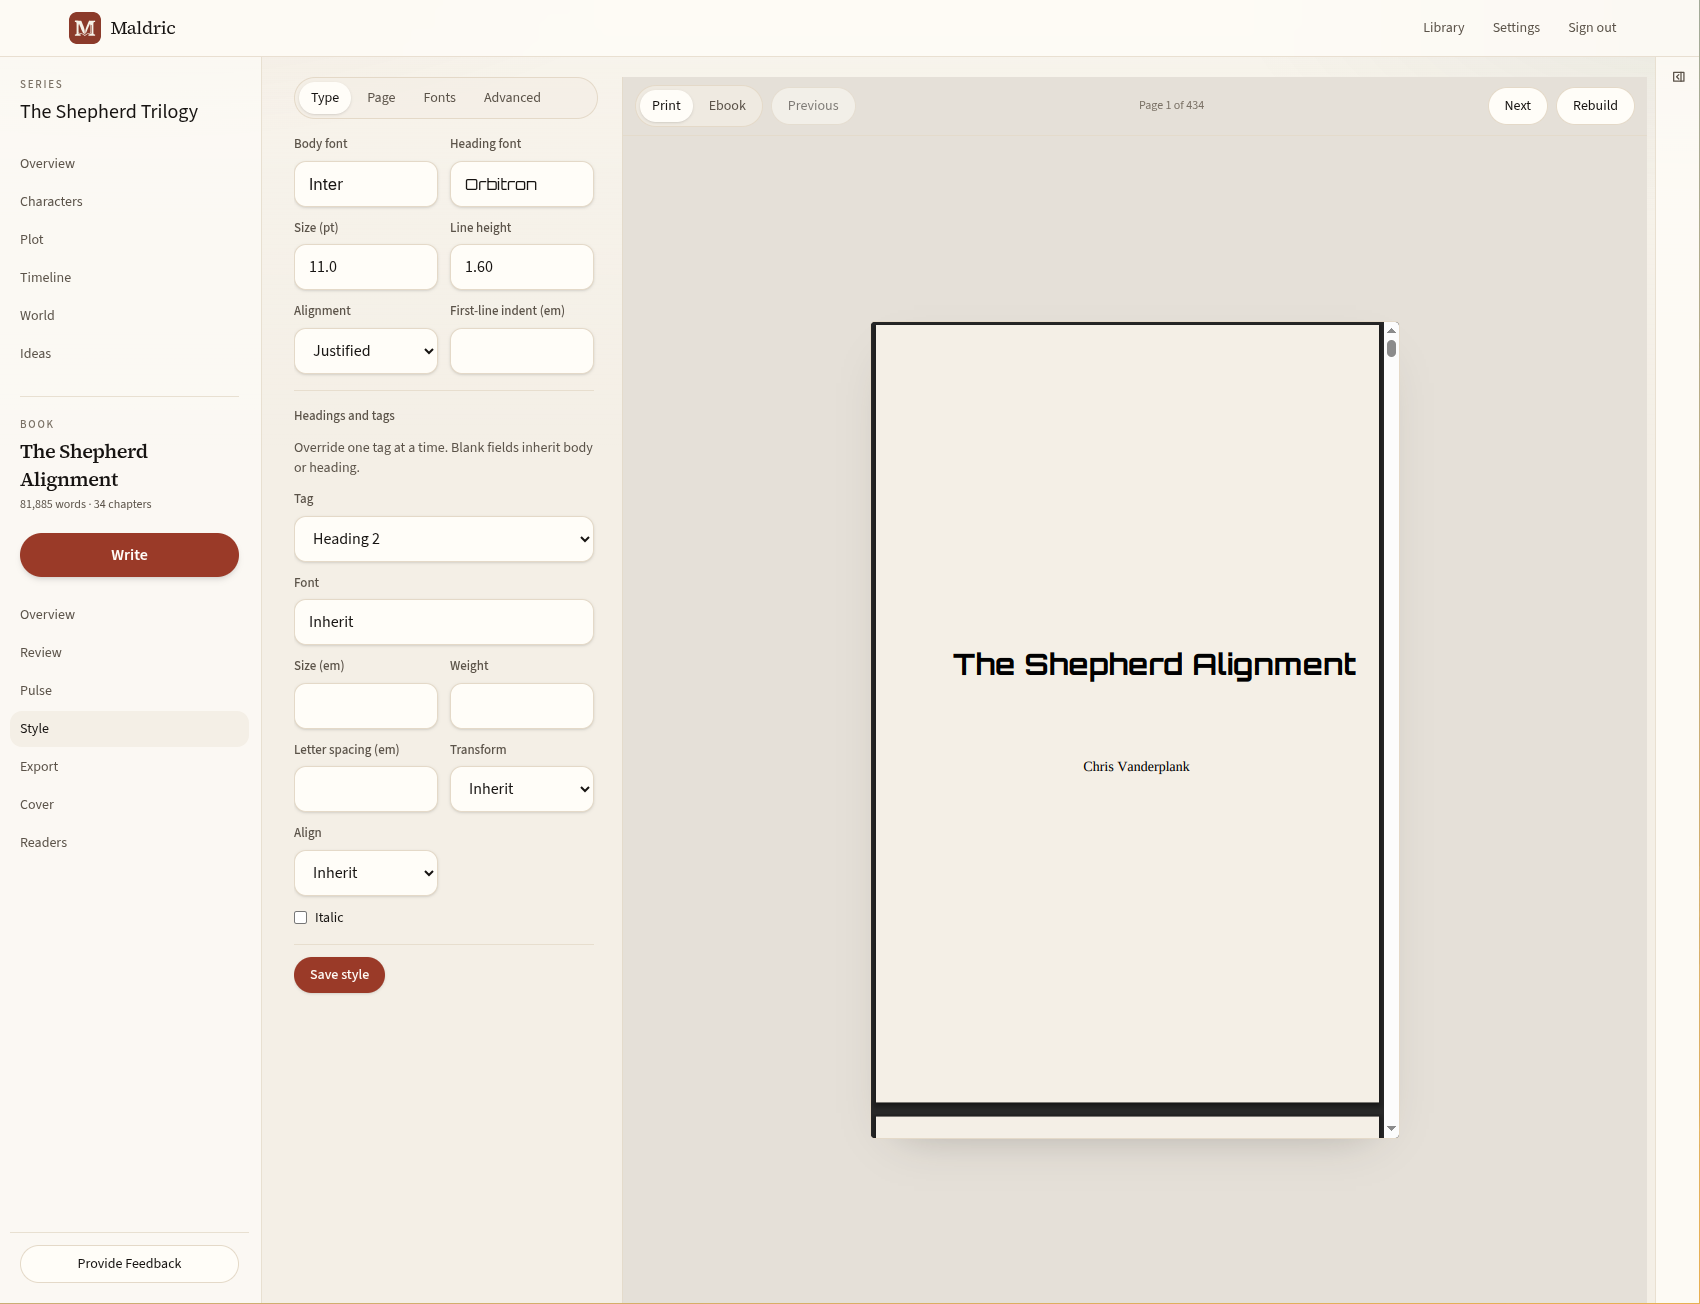Click Save style button

339,975
